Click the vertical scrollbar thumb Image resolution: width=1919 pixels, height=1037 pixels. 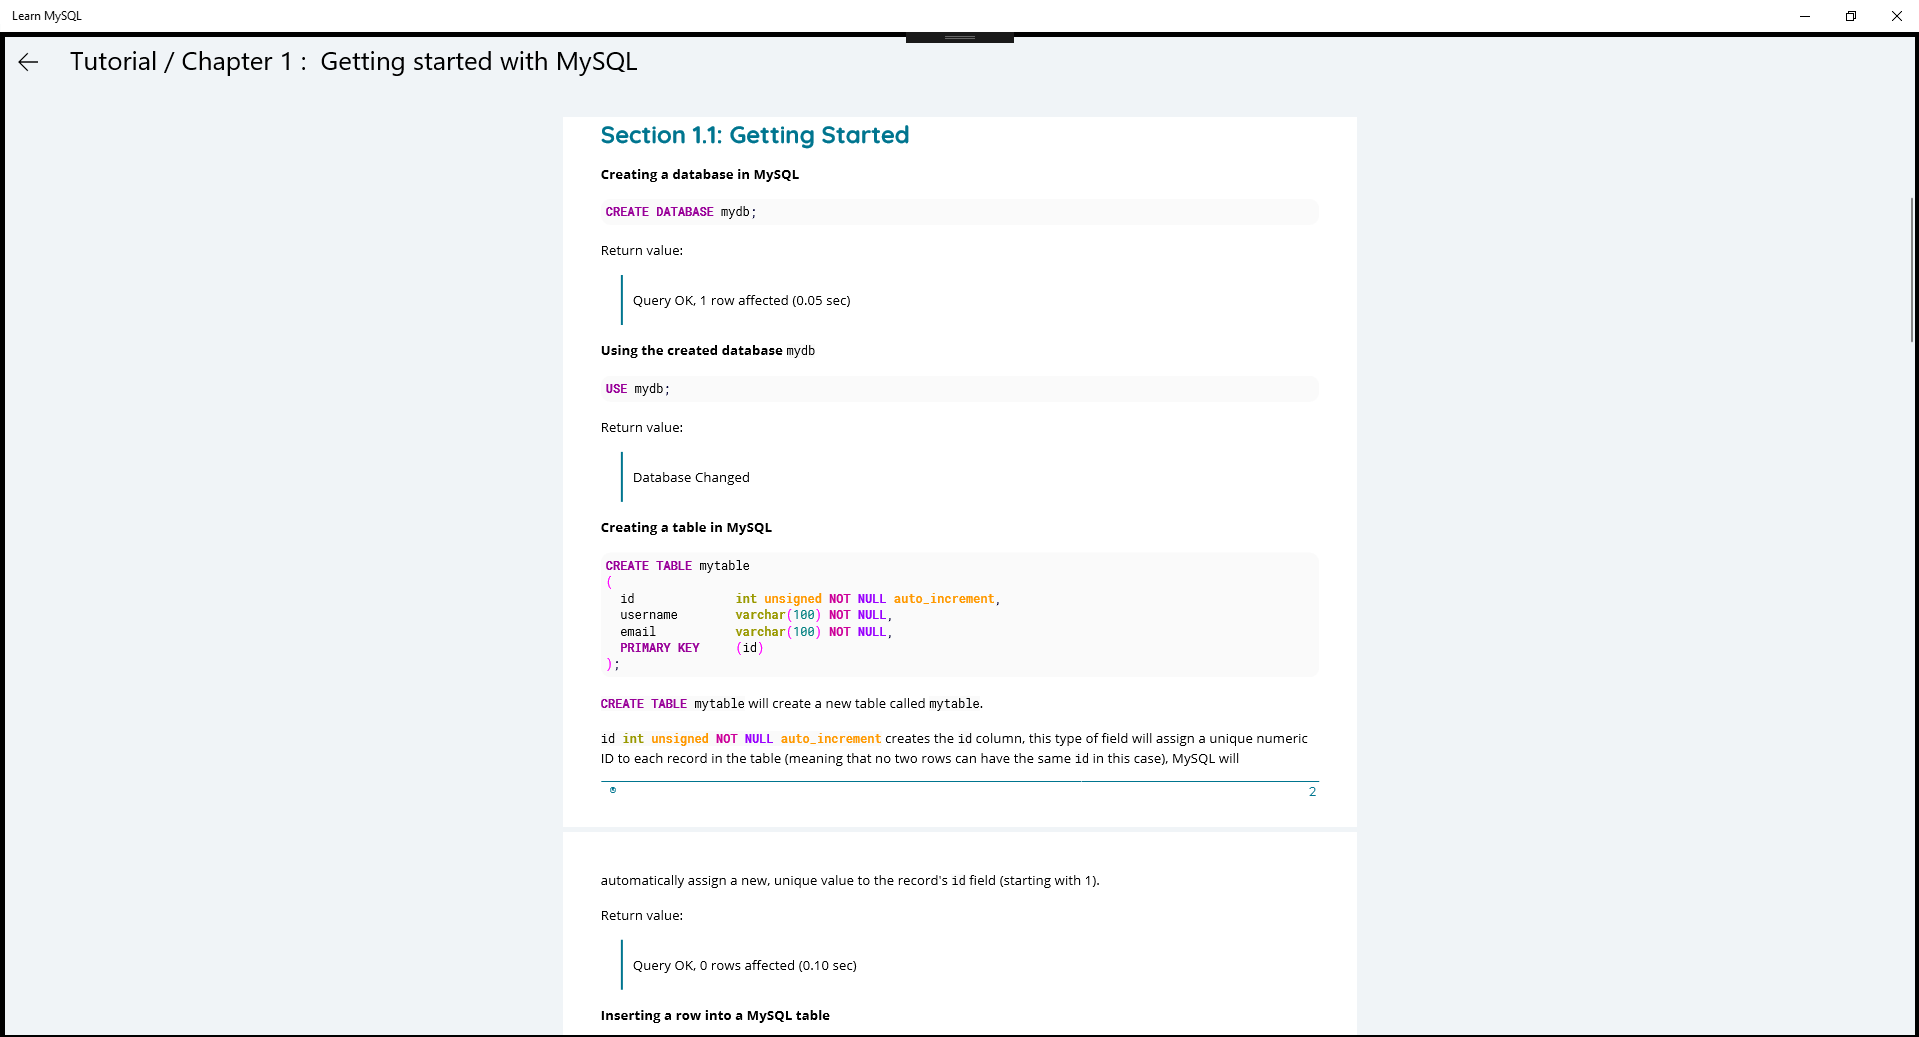click(x=1912, y=270)
